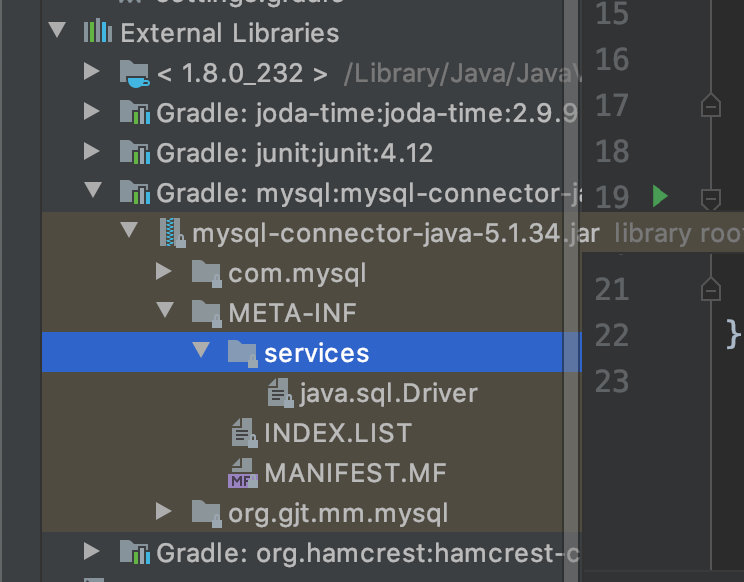Image resolution: width=744 pixels, height=582 pixels.
Task: Click the jar archive icon for mysql-connector-java
Action: tap(172, 232)
